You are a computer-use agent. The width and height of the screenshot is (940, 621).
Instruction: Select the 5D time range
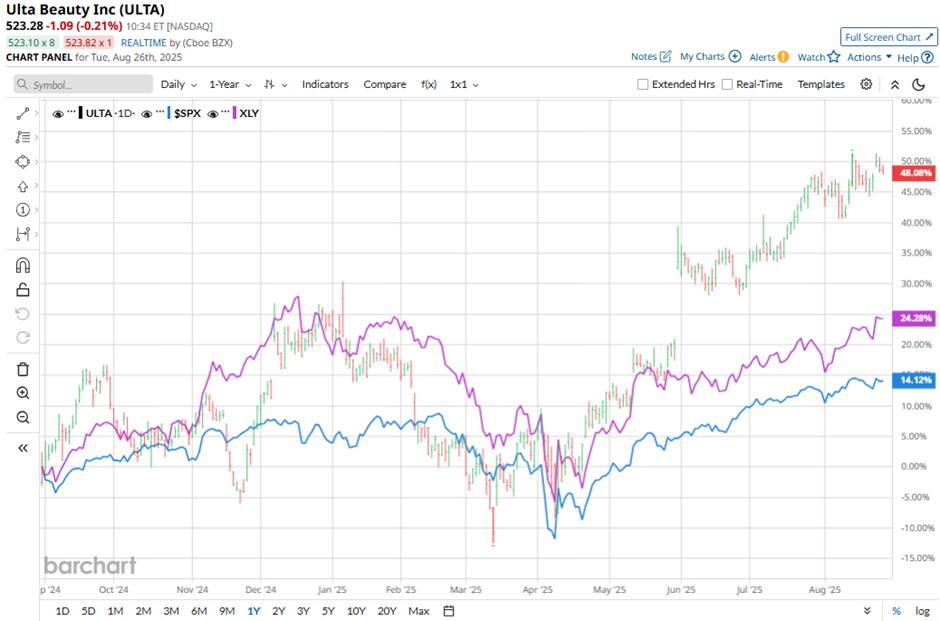click(x=88, y=611)
